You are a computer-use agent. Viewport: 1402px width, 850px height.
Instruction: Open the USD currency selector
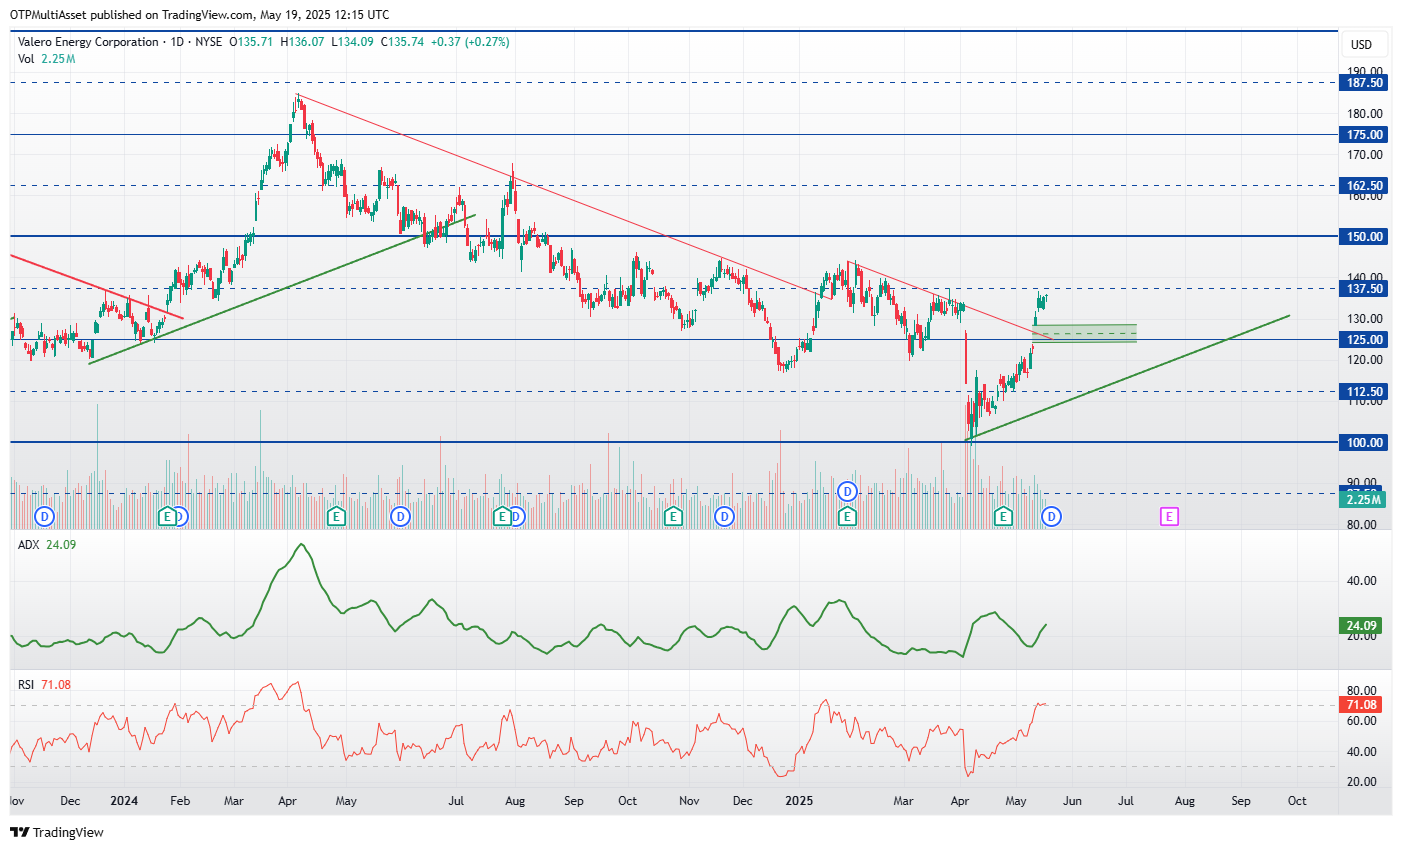pyautogui.click(x=1361, y=45)
